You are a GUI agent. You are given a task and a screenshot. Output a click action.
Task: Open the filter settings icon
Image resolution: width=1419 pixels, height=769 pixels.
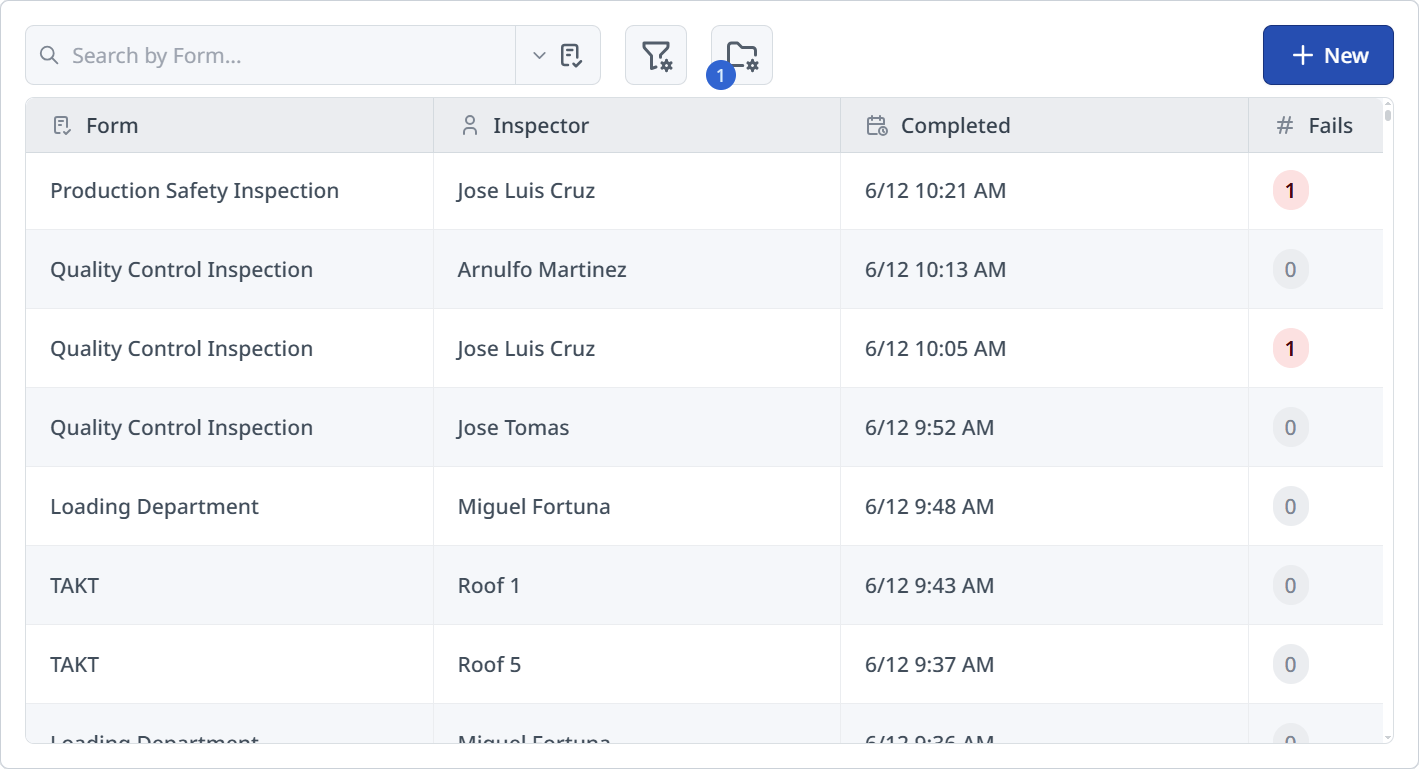(656, 54)
